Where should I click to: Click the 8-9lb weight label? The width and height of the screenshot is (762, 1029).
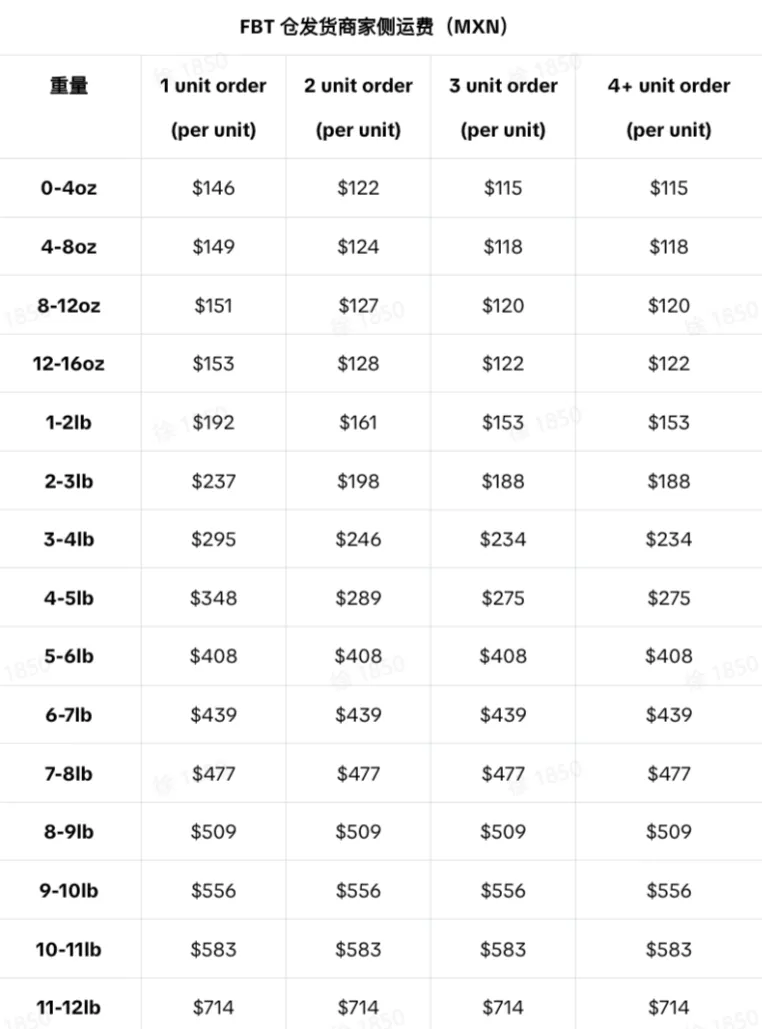69,832
